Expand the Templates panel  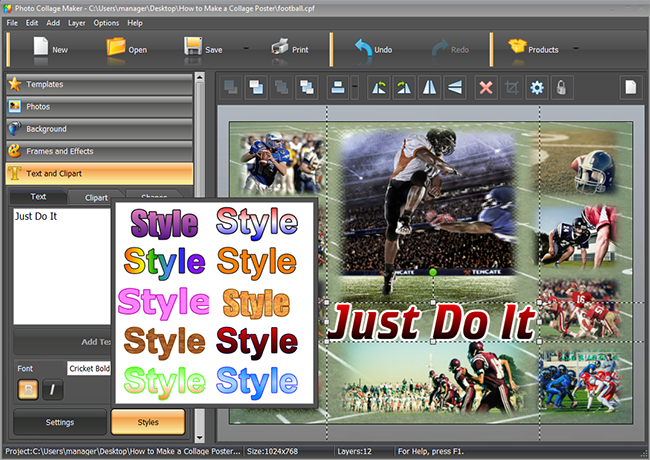(x=99, y=84)
